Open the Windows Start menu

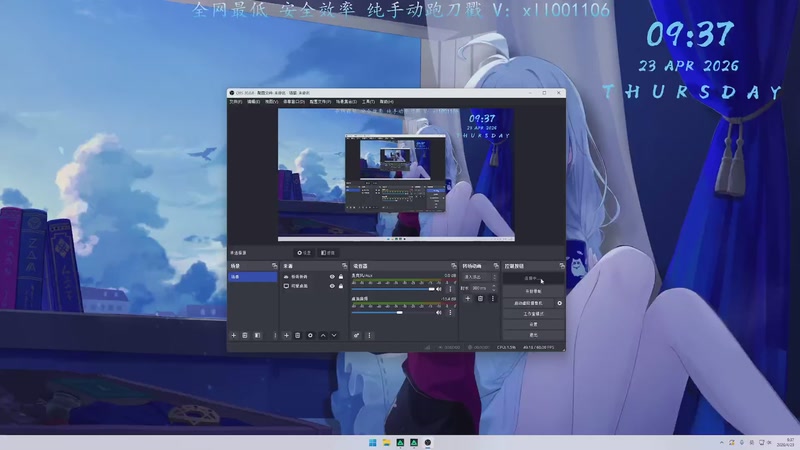pos(372,442)
